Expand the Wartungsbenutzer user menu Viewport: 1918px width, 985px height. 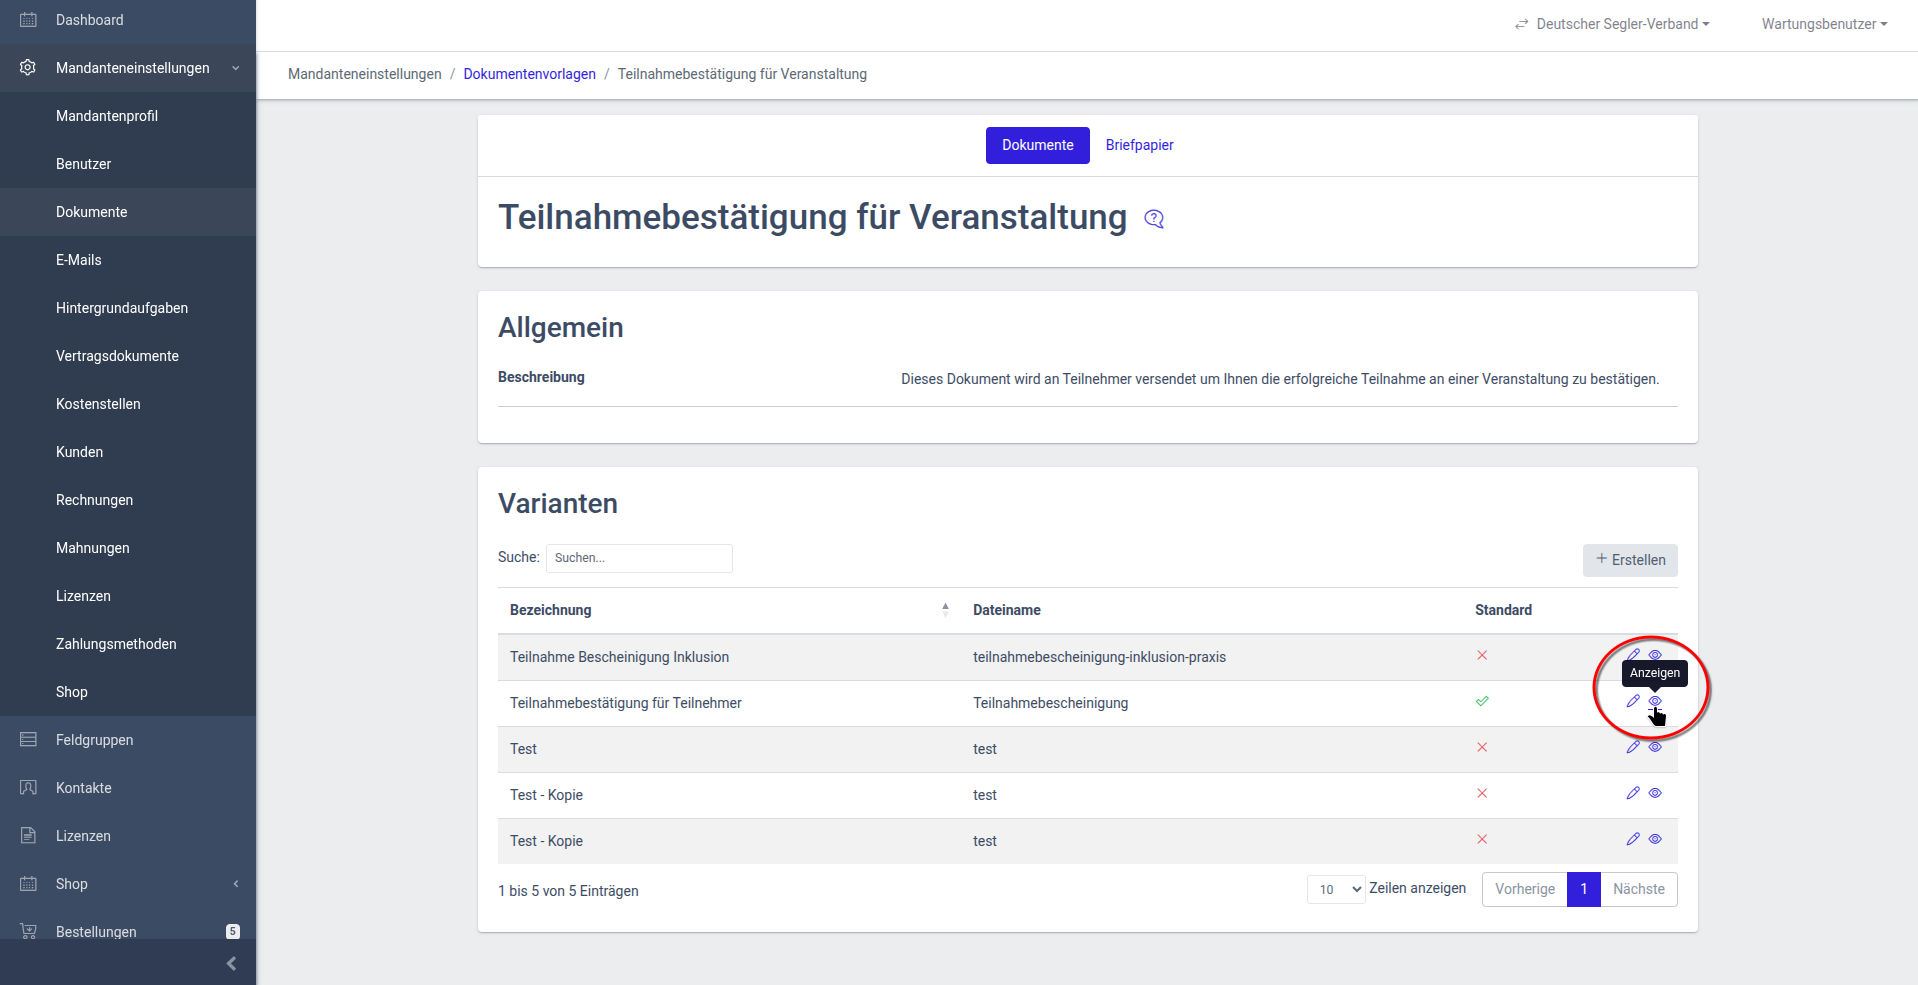coord(1824,24)
